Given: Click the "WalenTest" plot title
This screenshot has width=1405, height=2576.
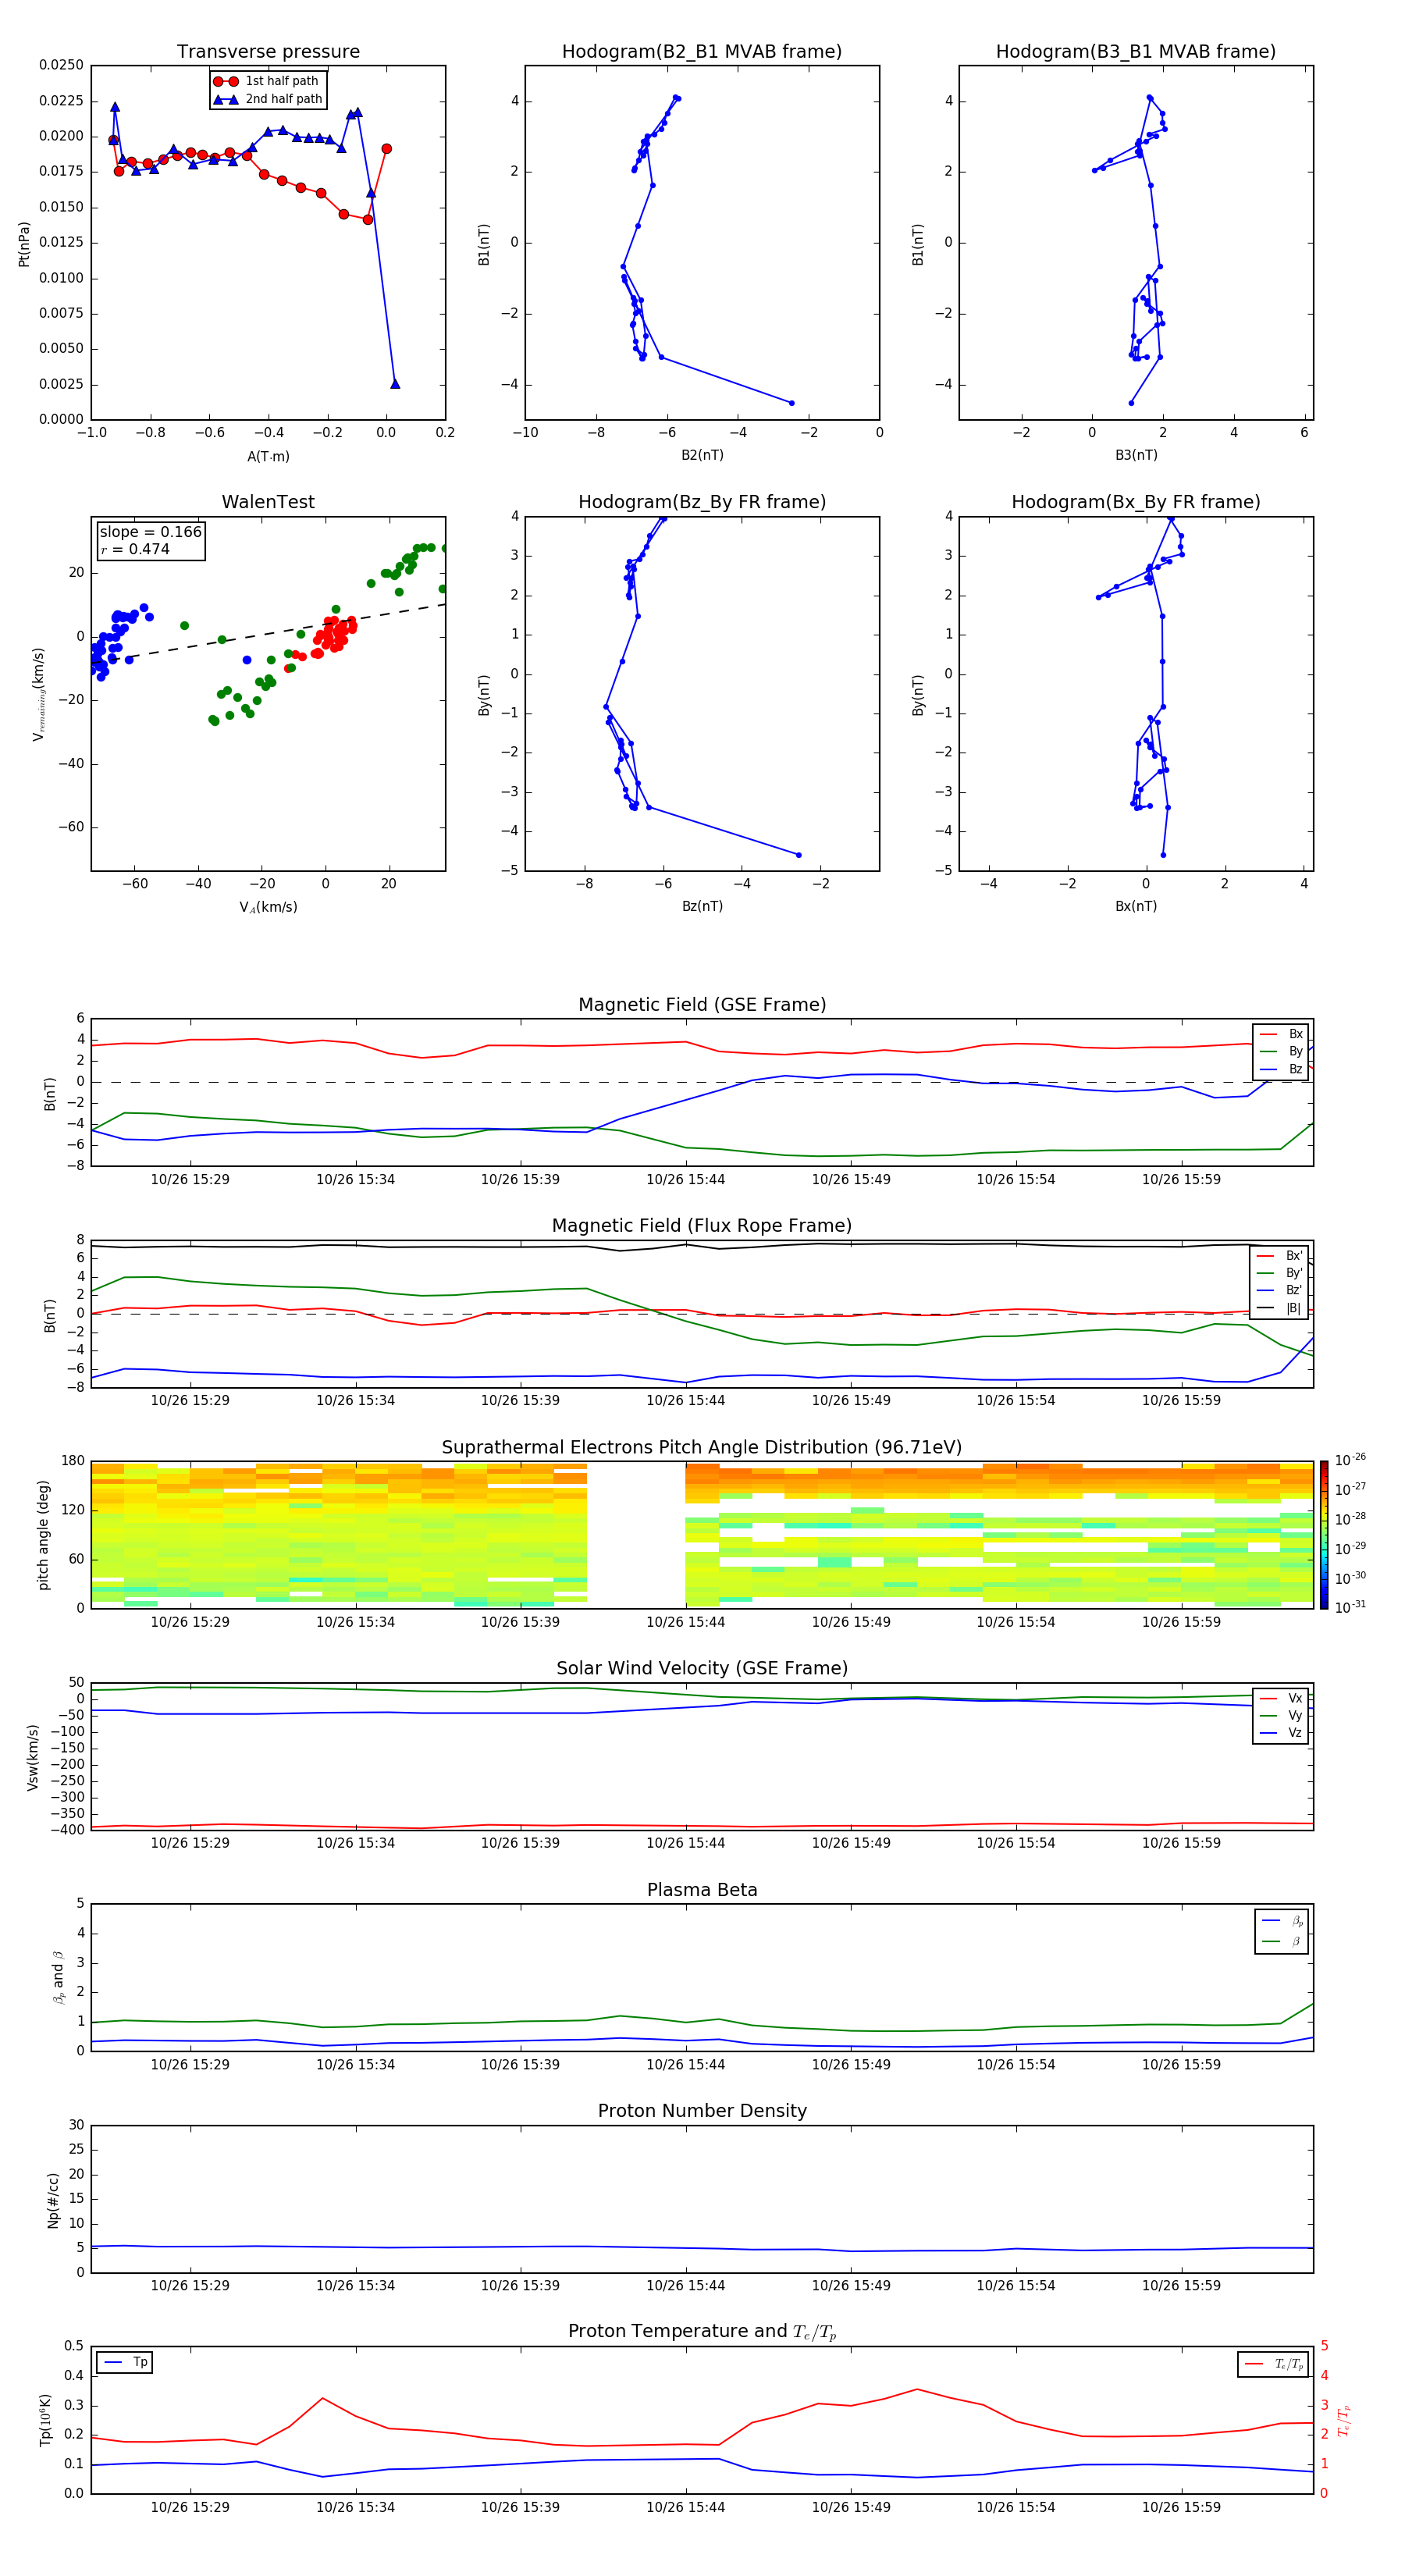Looking at the screenshot, I should [x=268, y=502].
